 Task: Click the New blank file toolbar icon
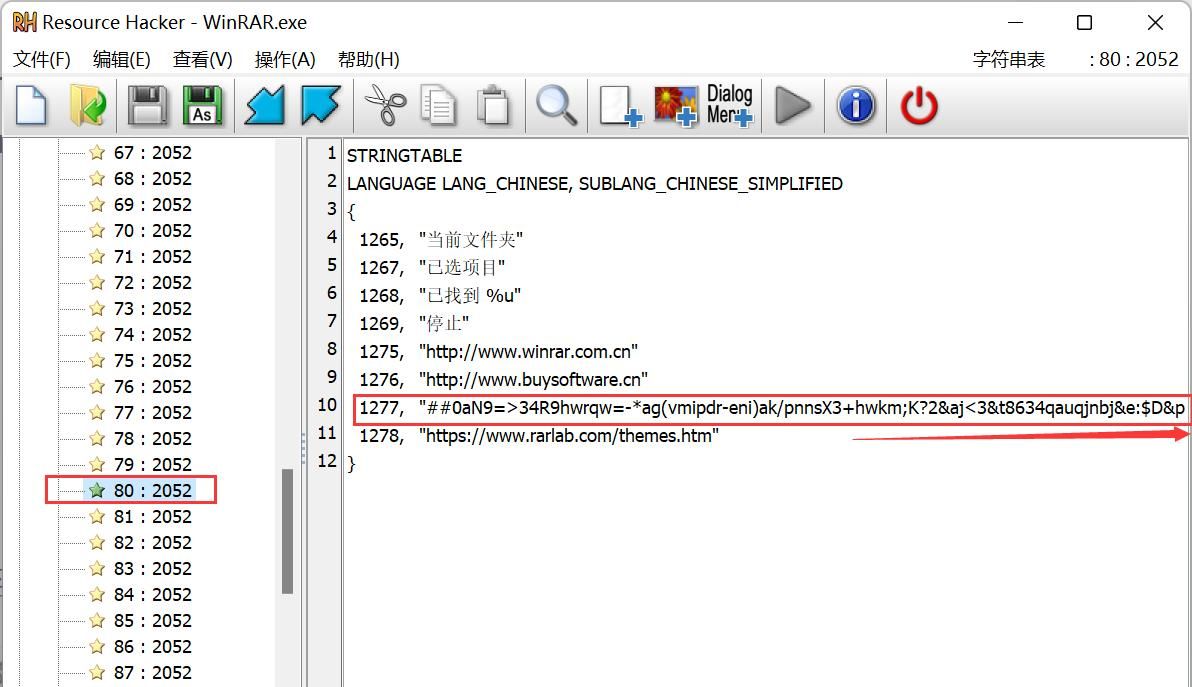(x=31, y=105)
